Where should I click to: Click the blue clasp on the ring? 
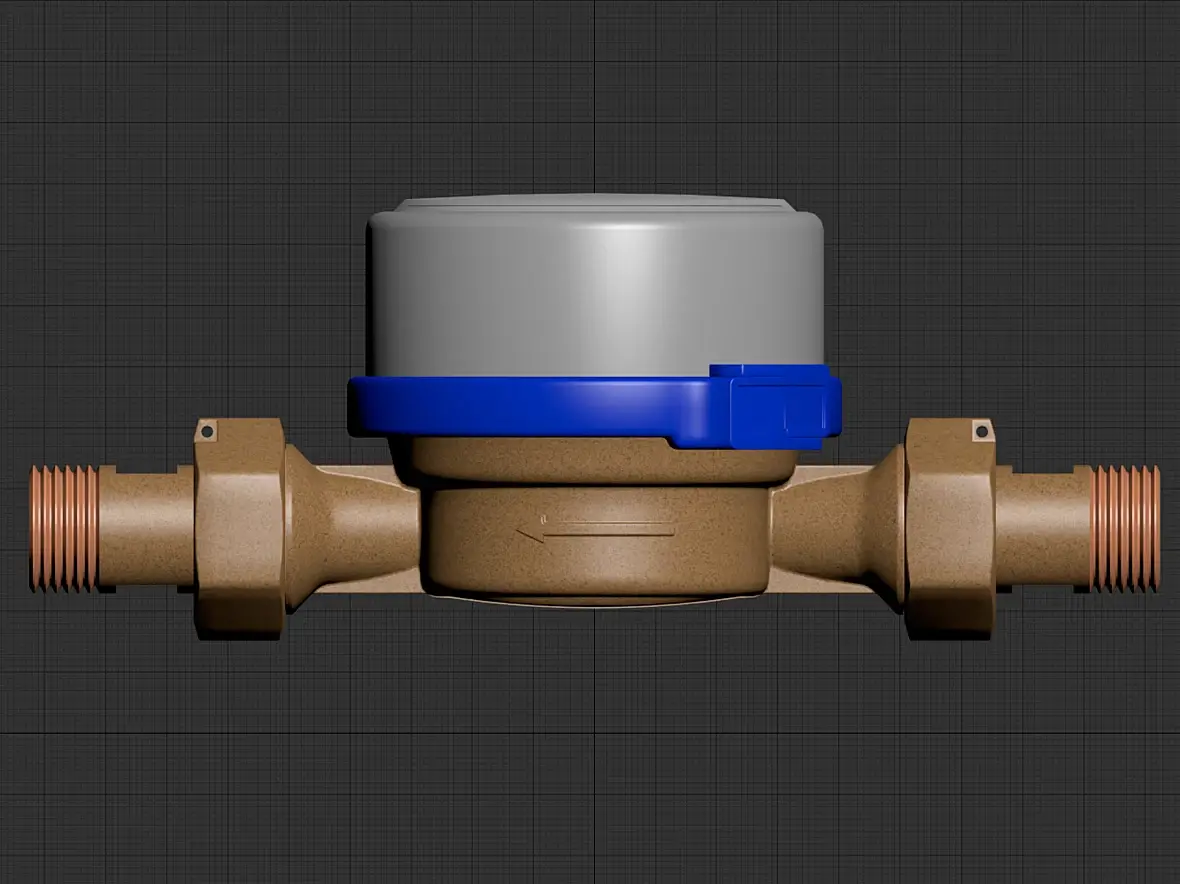[777, 407]
